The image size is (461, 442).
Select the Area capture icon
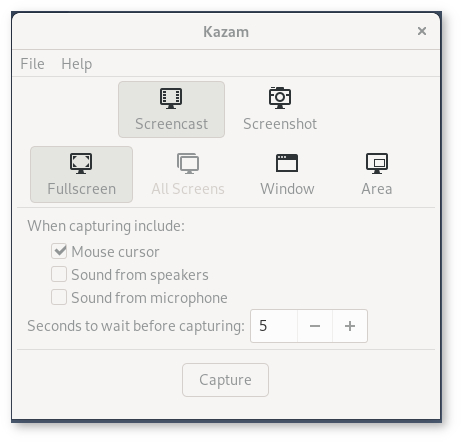(377, 163)
